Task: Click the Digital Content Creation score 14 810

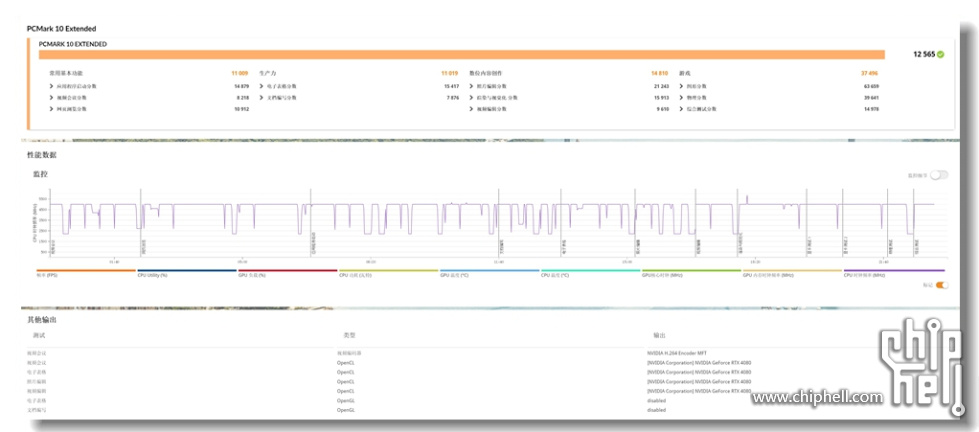Action: [x=660, y=73]
